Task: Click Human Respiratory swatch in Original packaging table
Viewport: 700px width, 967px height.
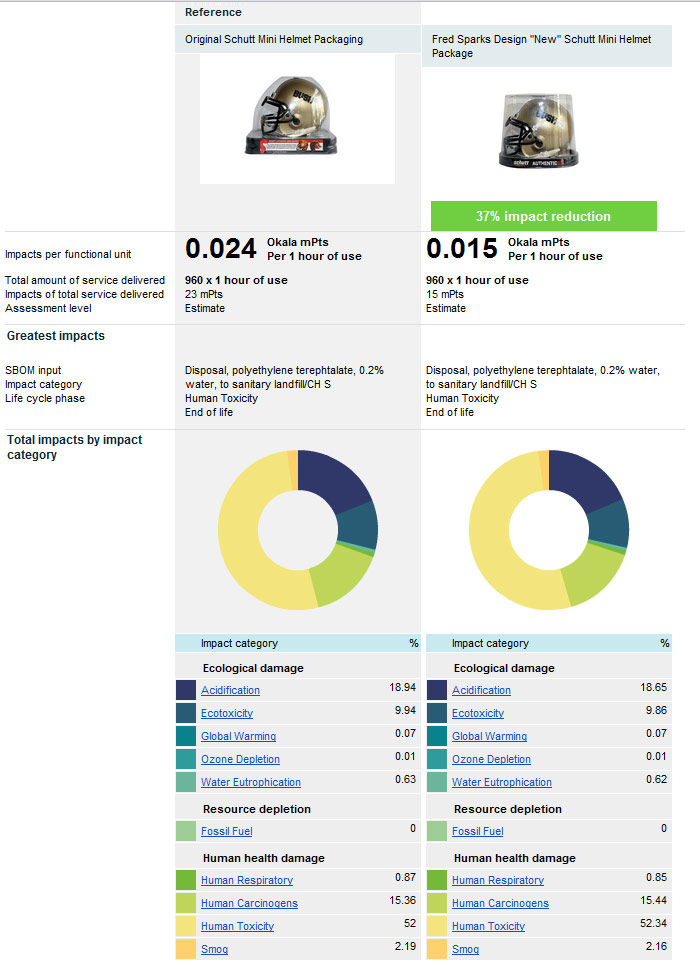Action: click(186, 880)
